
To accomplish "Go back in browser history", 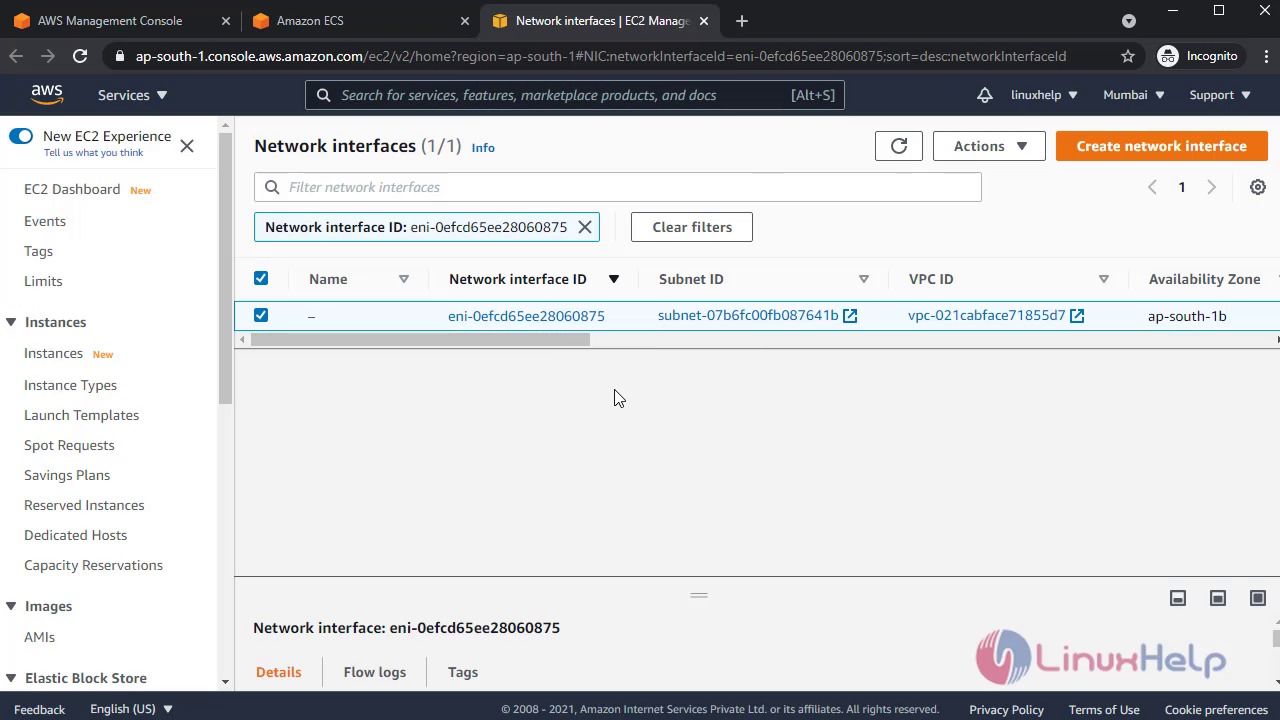I will [x=16, y=56].
